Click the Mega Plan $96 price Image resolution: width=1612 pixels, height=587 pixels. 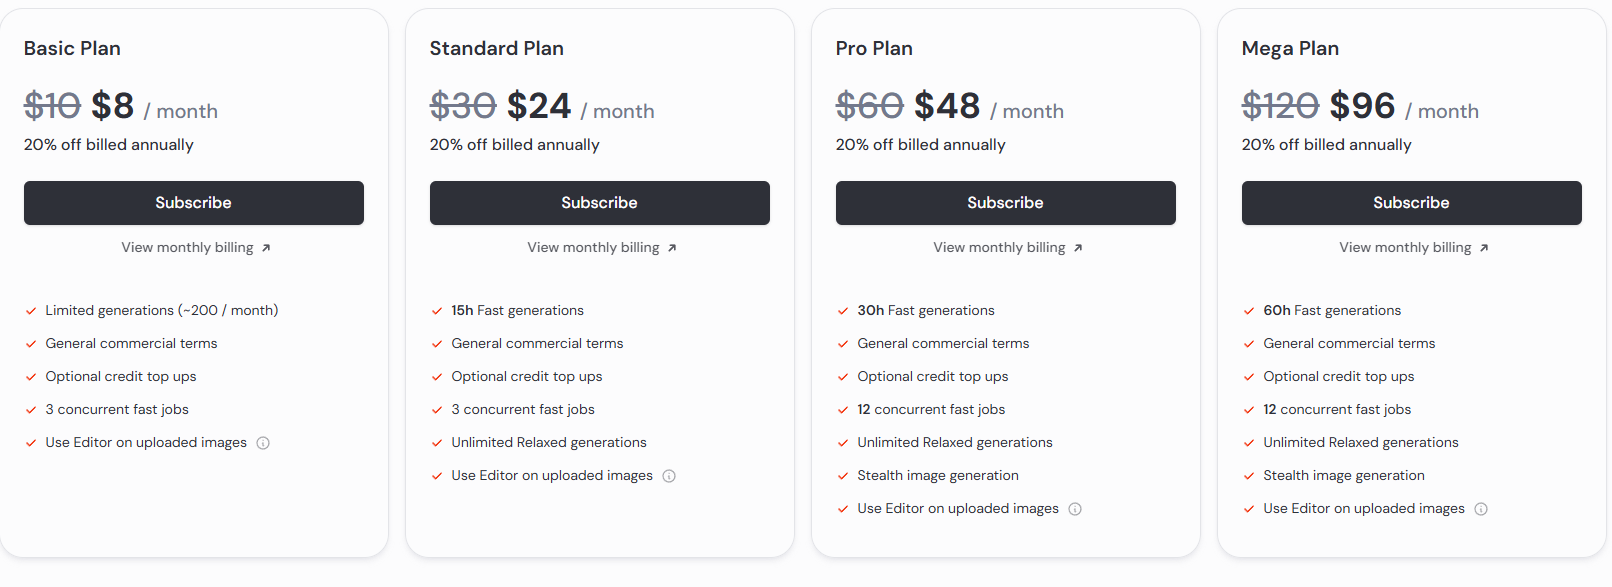(x=1361, y=106)
